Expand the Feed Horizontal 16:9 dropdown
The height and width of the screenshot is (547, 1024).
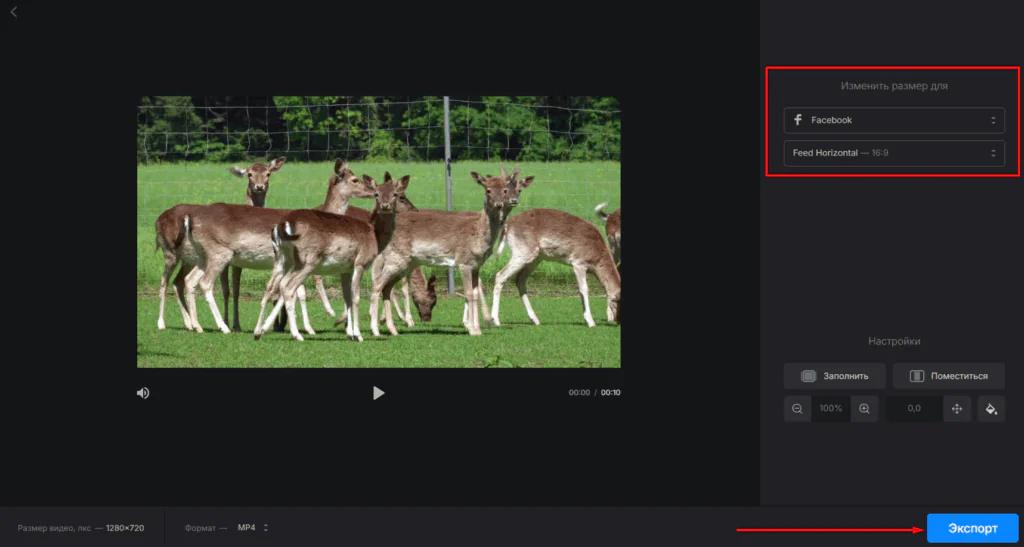point(894,153)
